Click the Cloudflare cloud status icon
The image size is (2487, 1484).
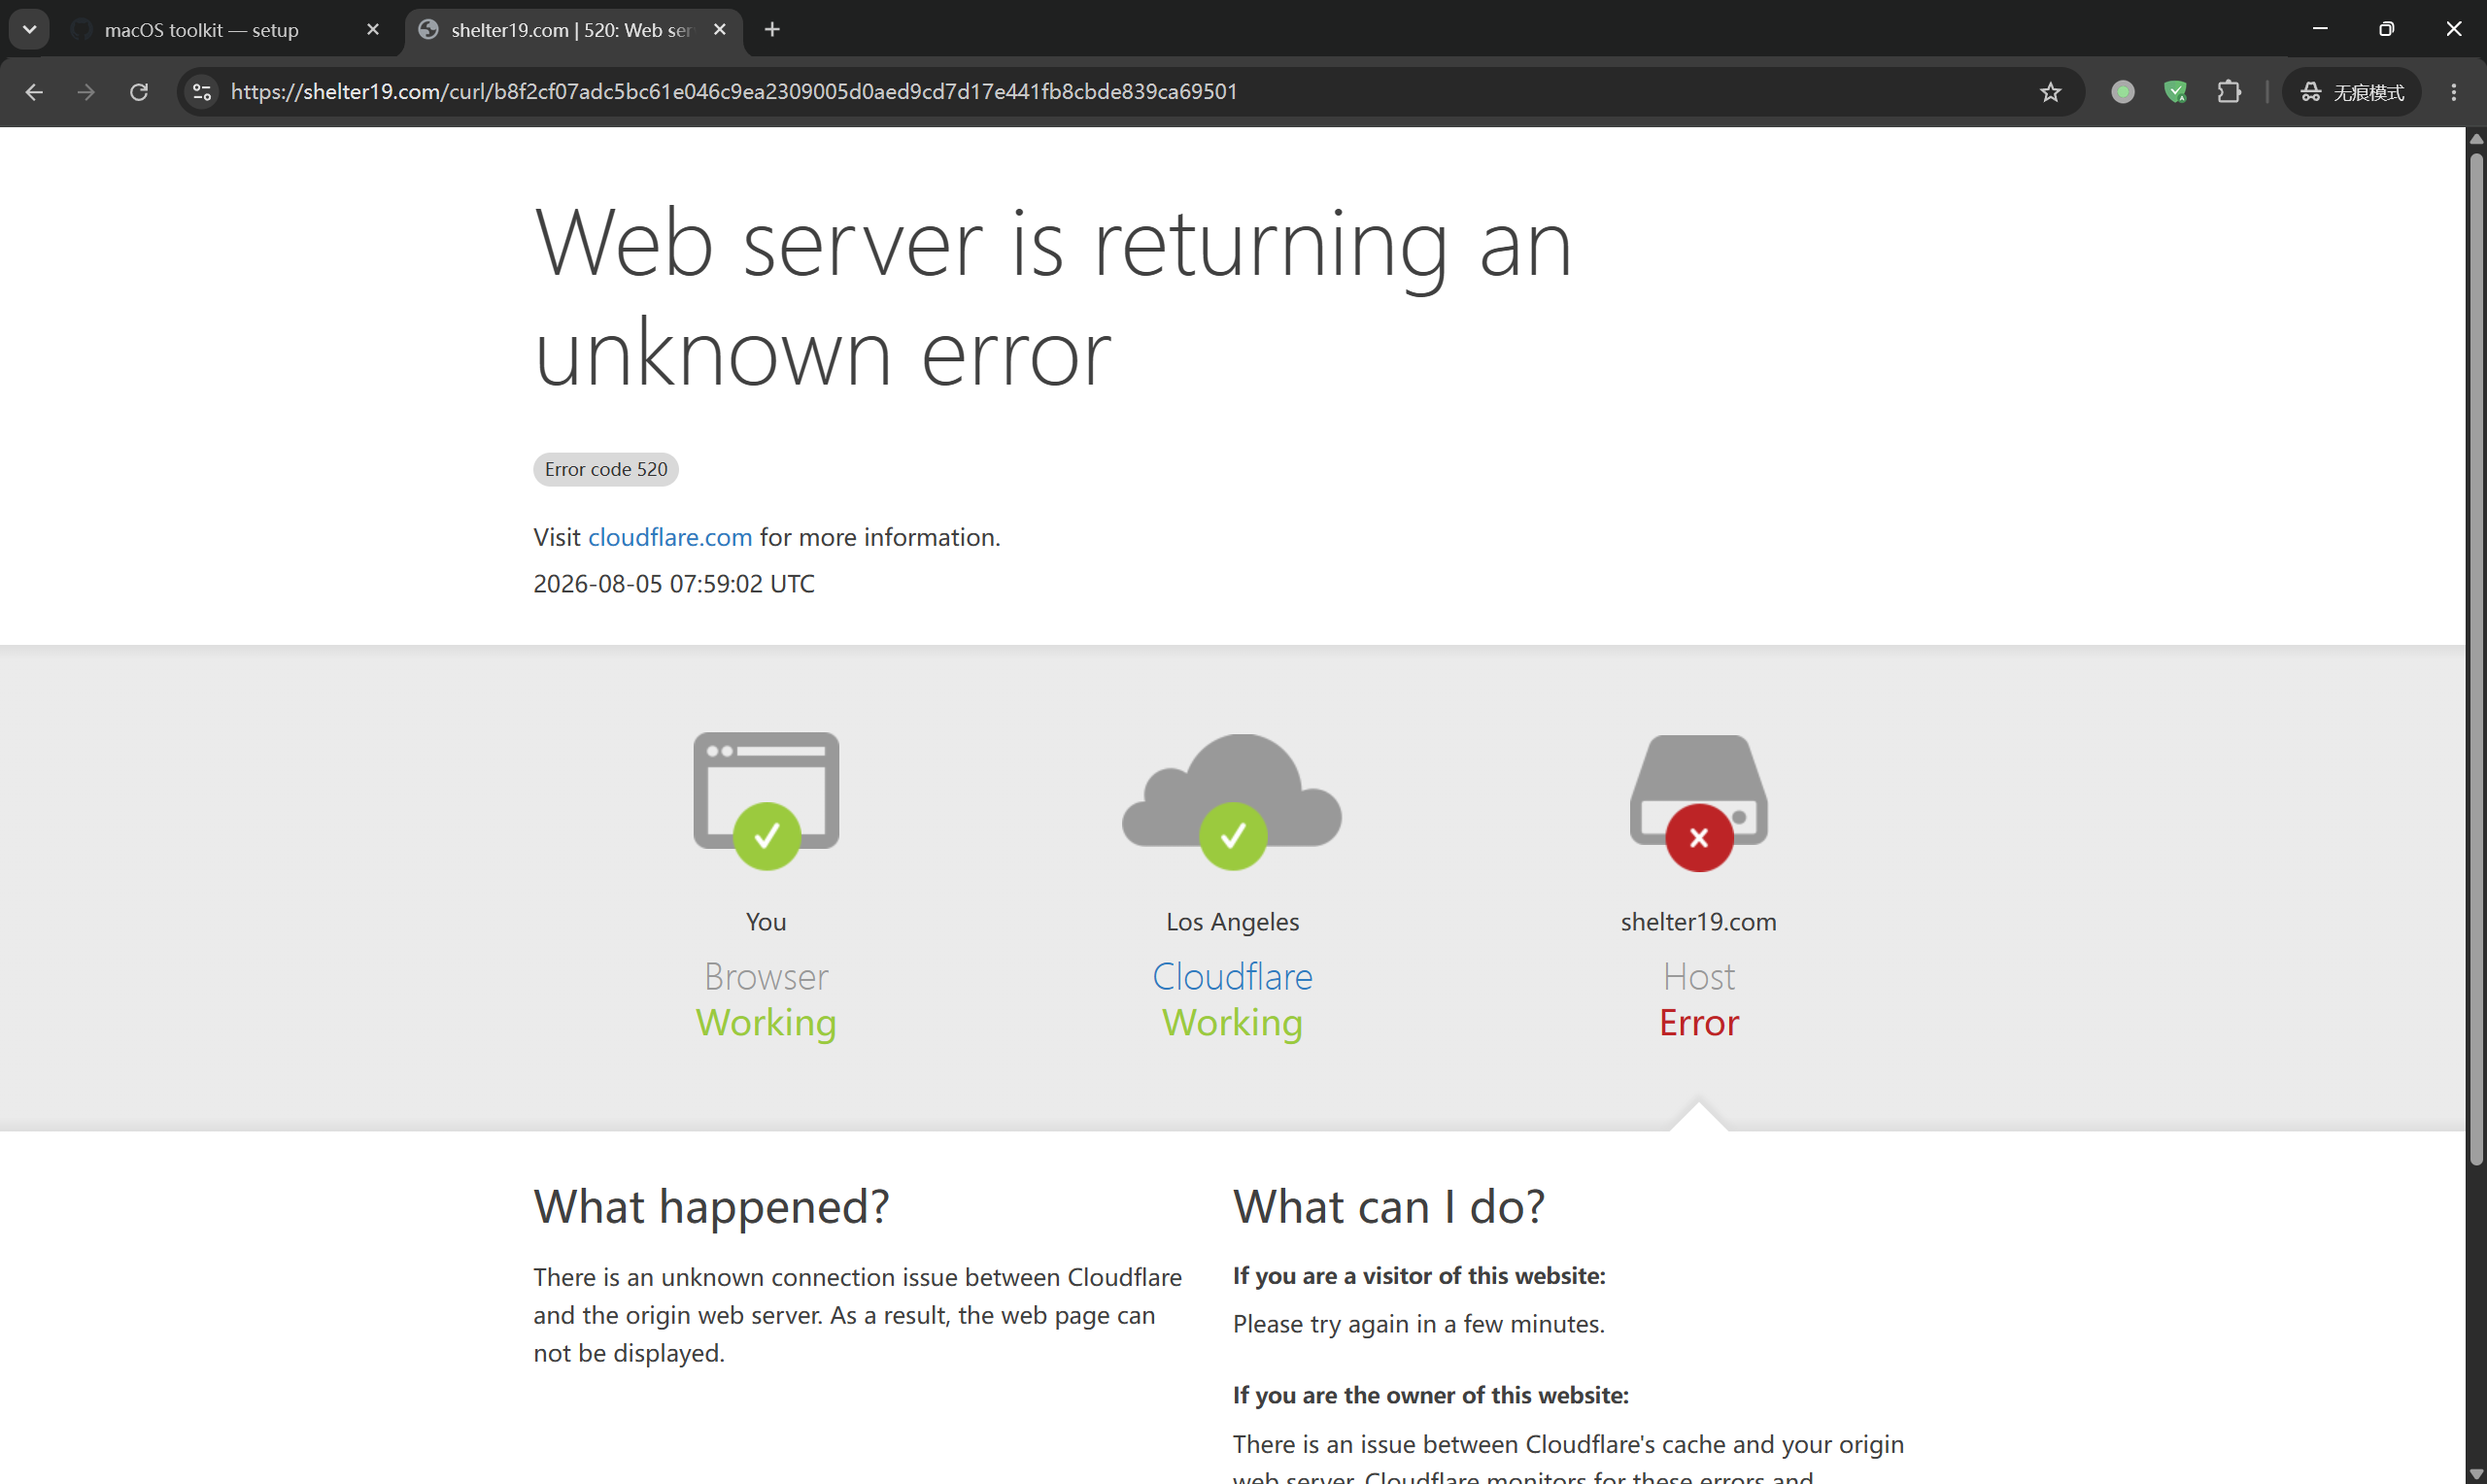tap(1232, 800)
